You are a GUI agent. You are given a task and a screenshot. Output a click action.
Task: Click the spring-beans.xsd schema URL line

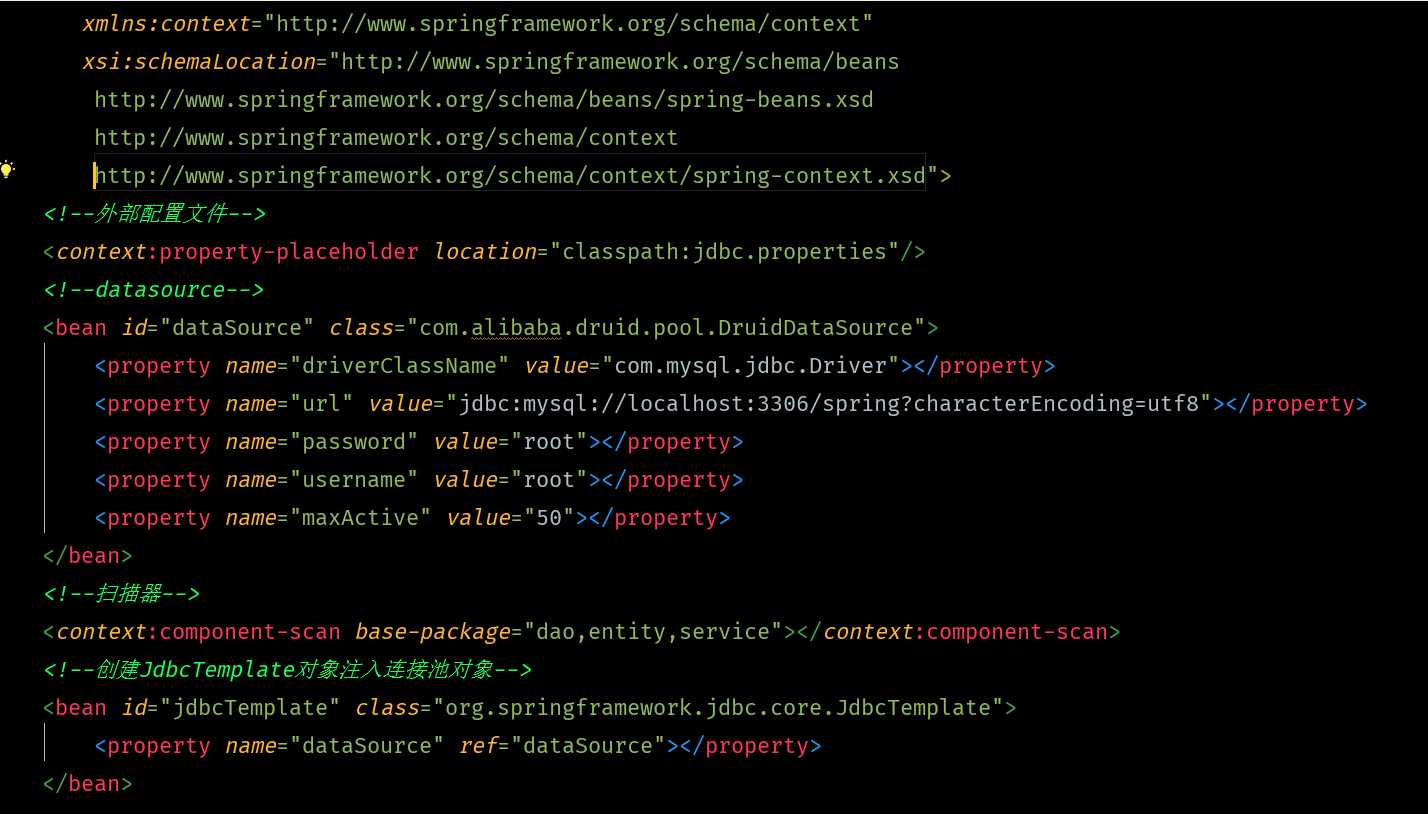pyautogui.click(x=484, y=99)
